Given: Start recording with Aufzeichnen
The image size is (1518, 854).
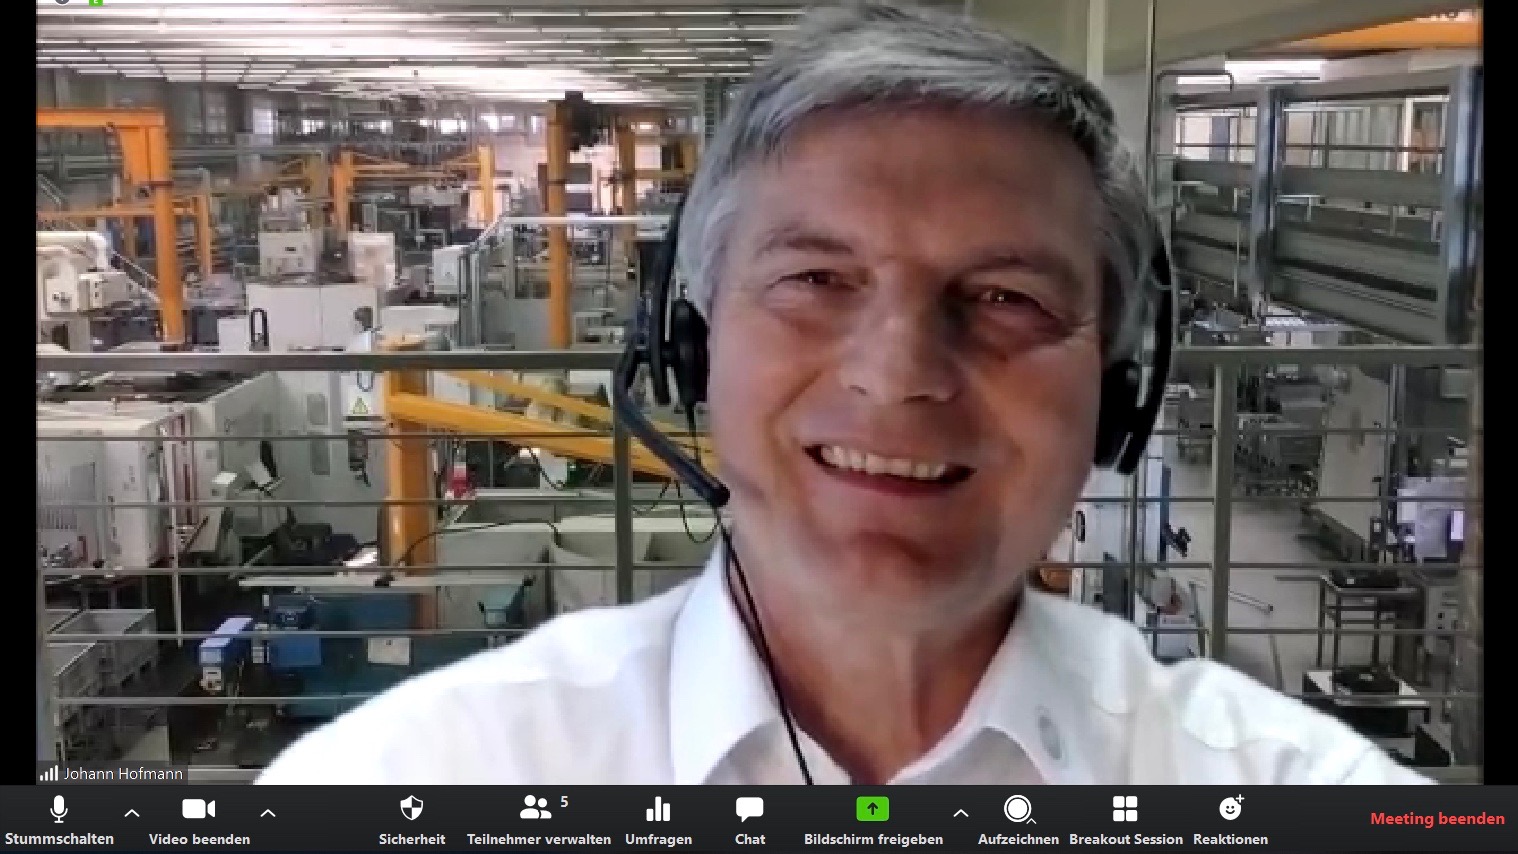Looking at the screenshot, I should pos(1018,820).
